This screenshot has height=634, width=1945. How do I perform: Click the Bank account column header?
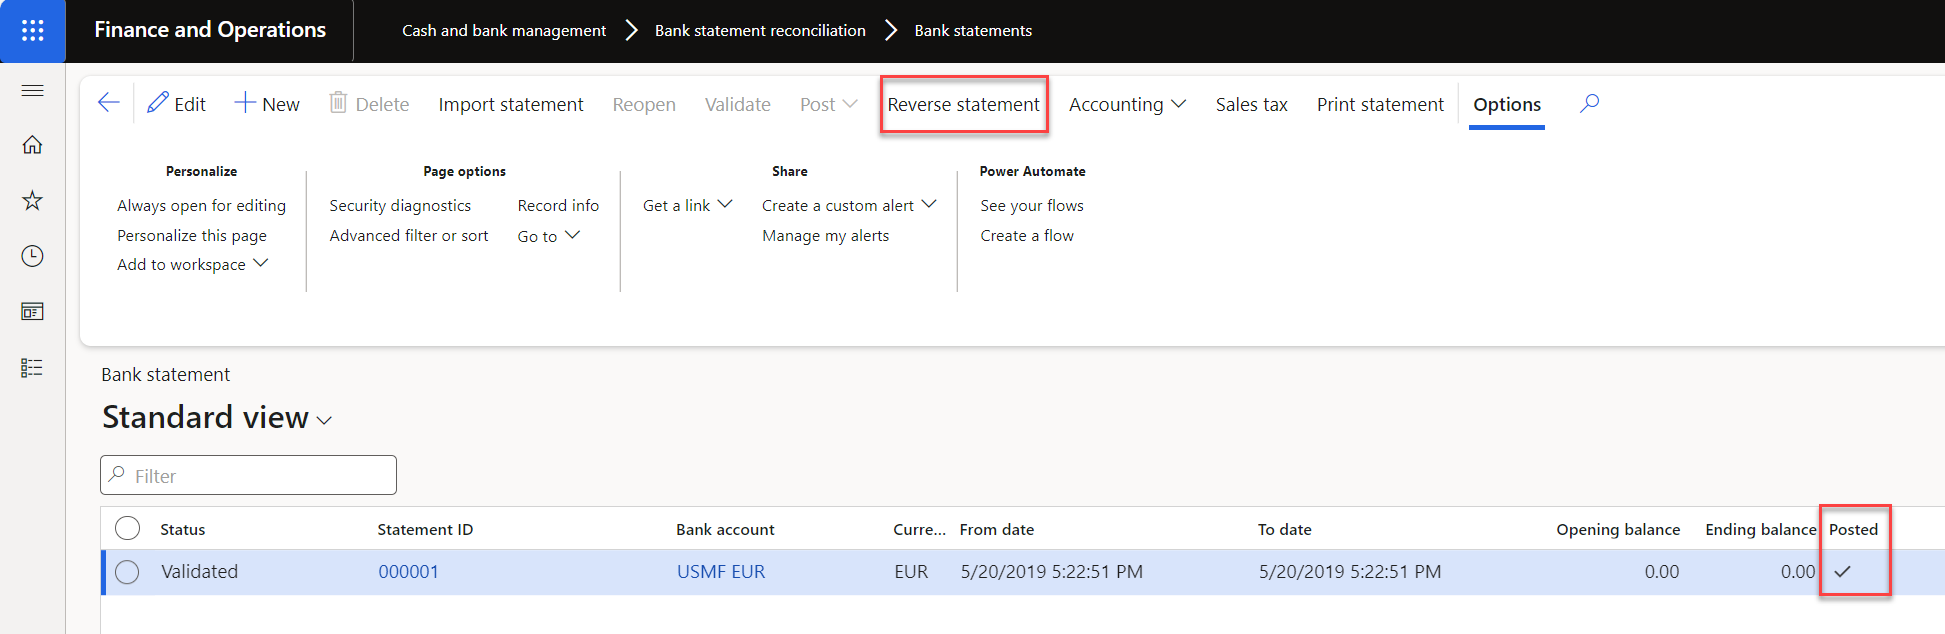[725, 530]
